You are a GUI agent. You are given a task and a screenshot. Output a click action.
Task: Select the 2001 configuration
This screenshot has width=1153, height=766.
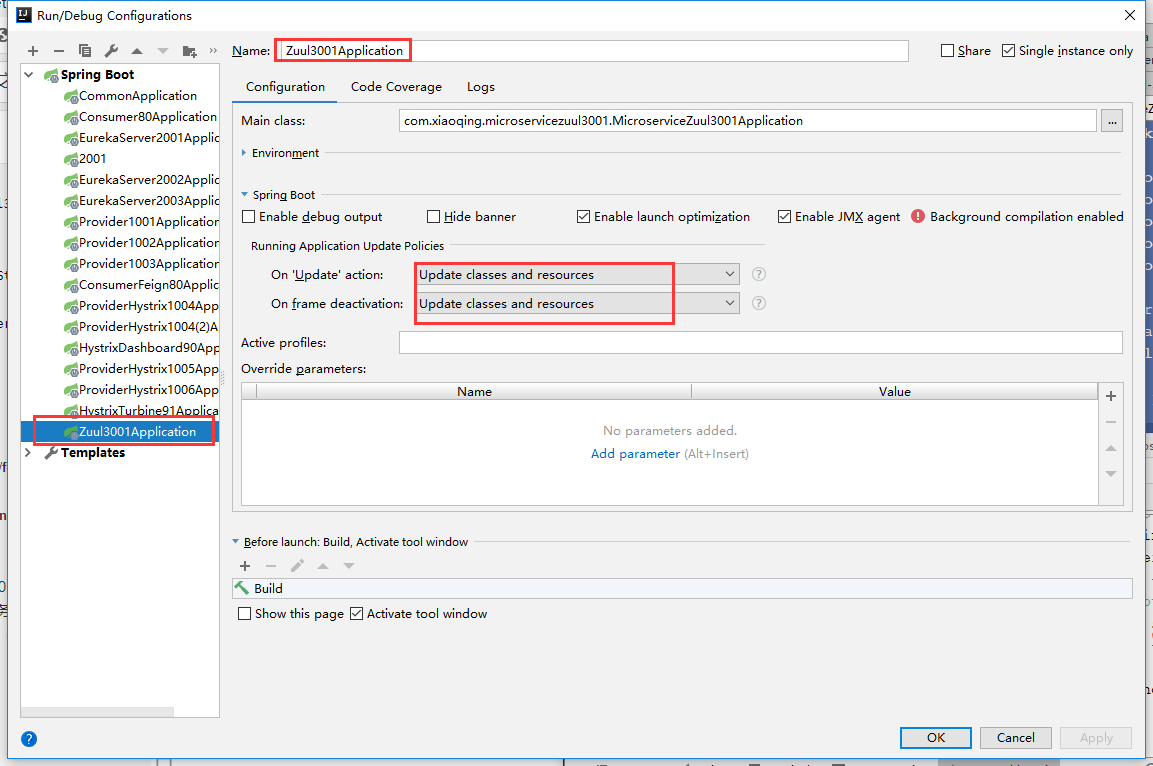93,159
